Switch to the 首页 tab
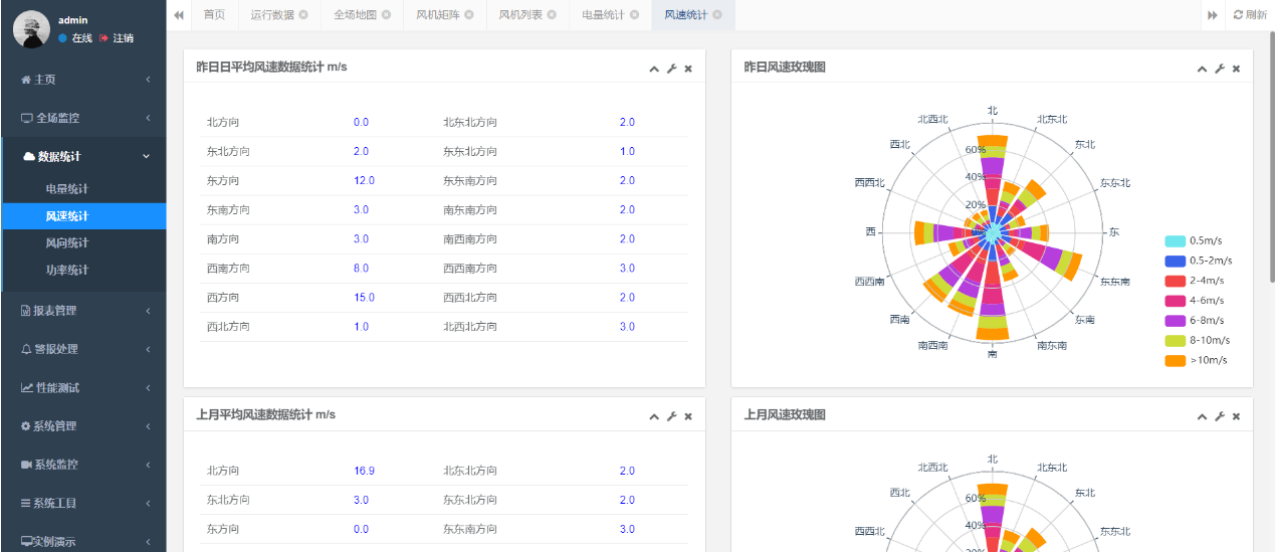The width and height of the screenshot is (1281, 556). (214, 15)
